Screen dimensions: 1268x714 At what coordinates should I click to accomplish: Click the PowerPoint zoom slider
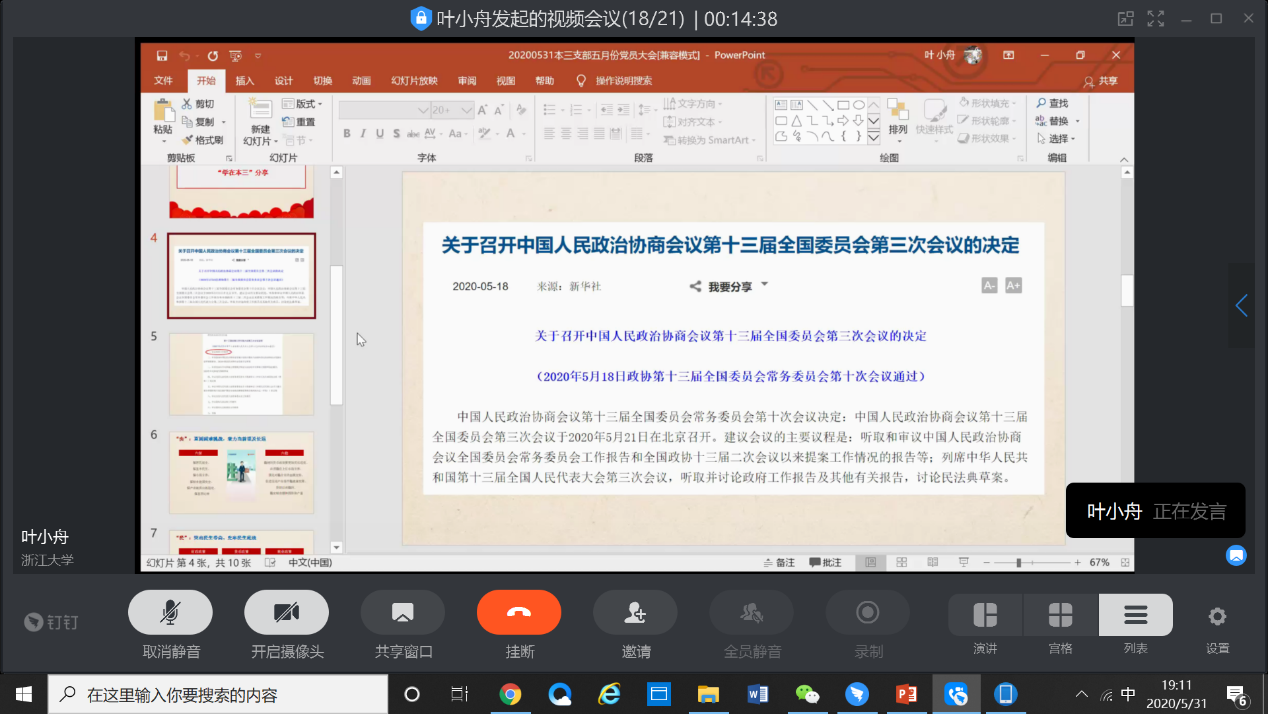(1018, 563)
